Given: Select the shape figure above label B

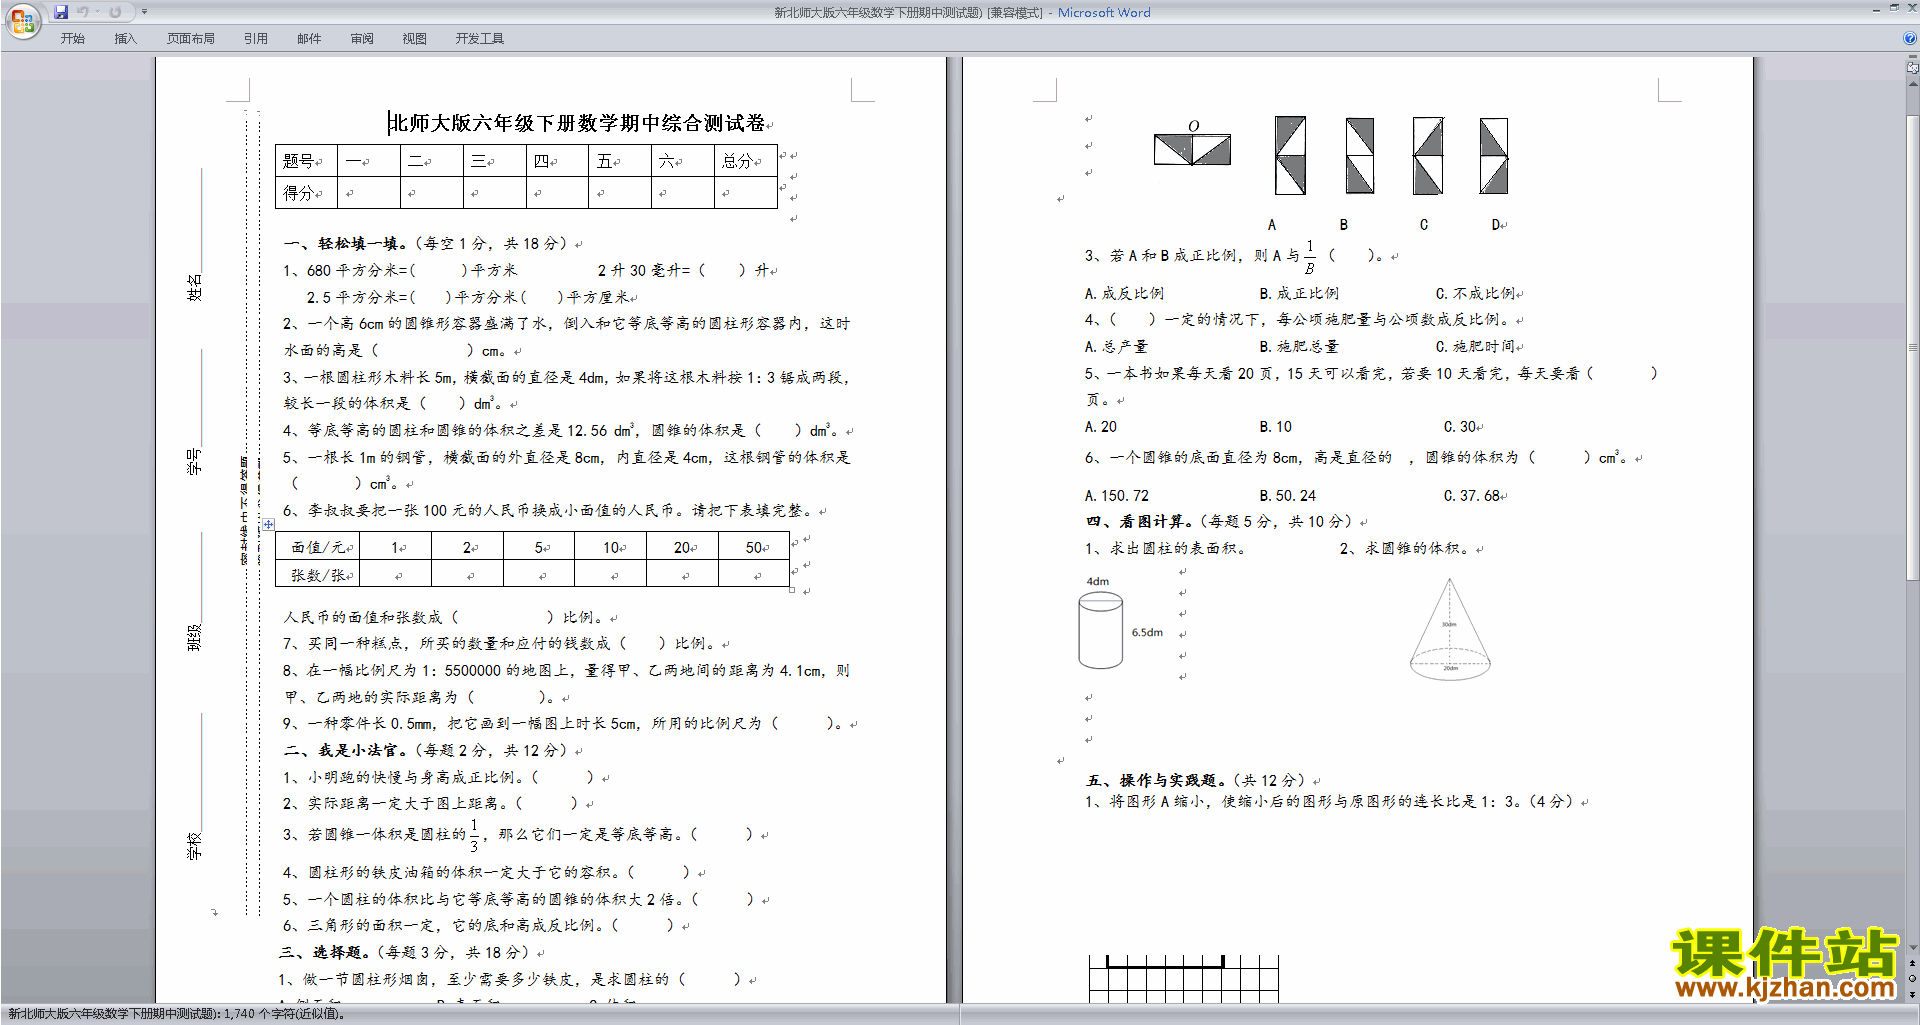Looking at the screenshot, I should pyautogui.click(x=1359, y=155).
